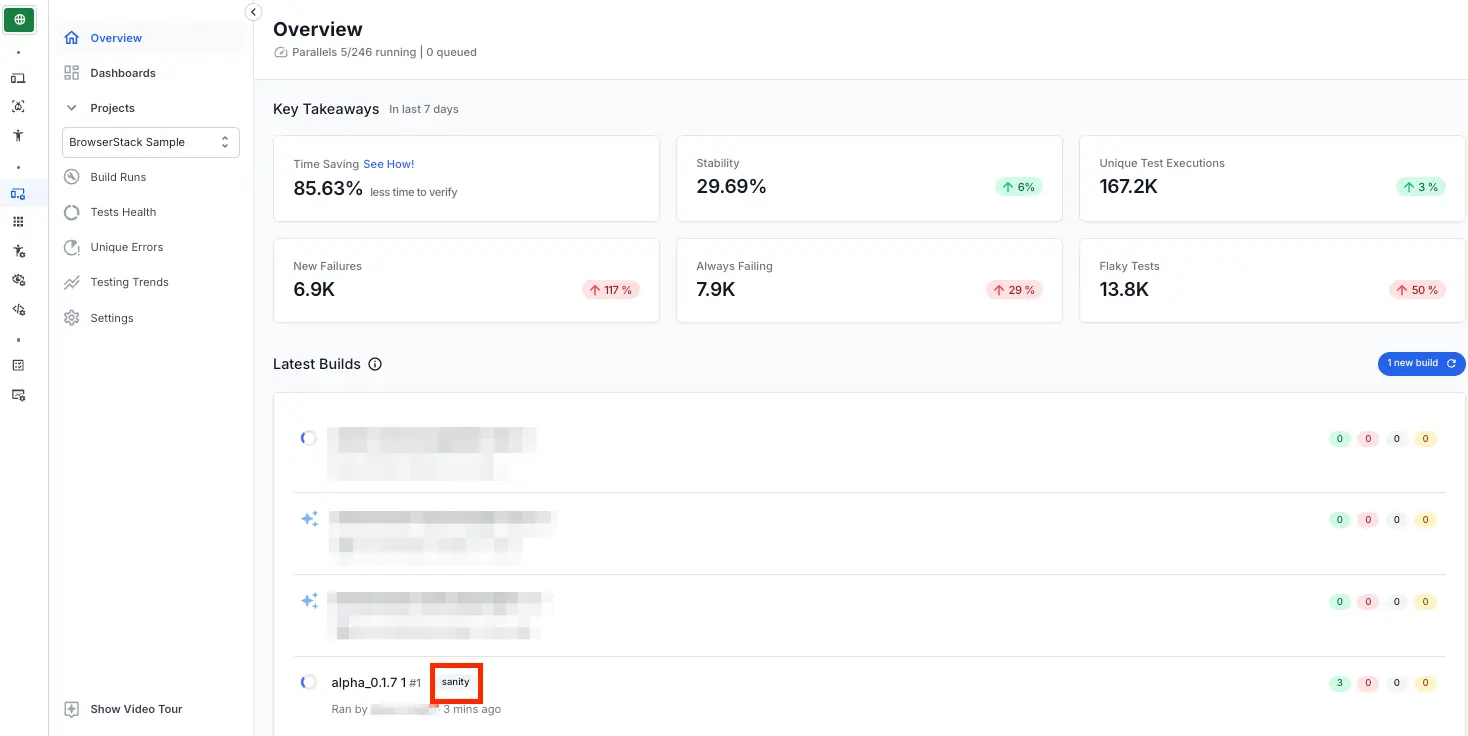Click Show Video Tour
Screen dimensions: 1468x736
click(136, 709)
